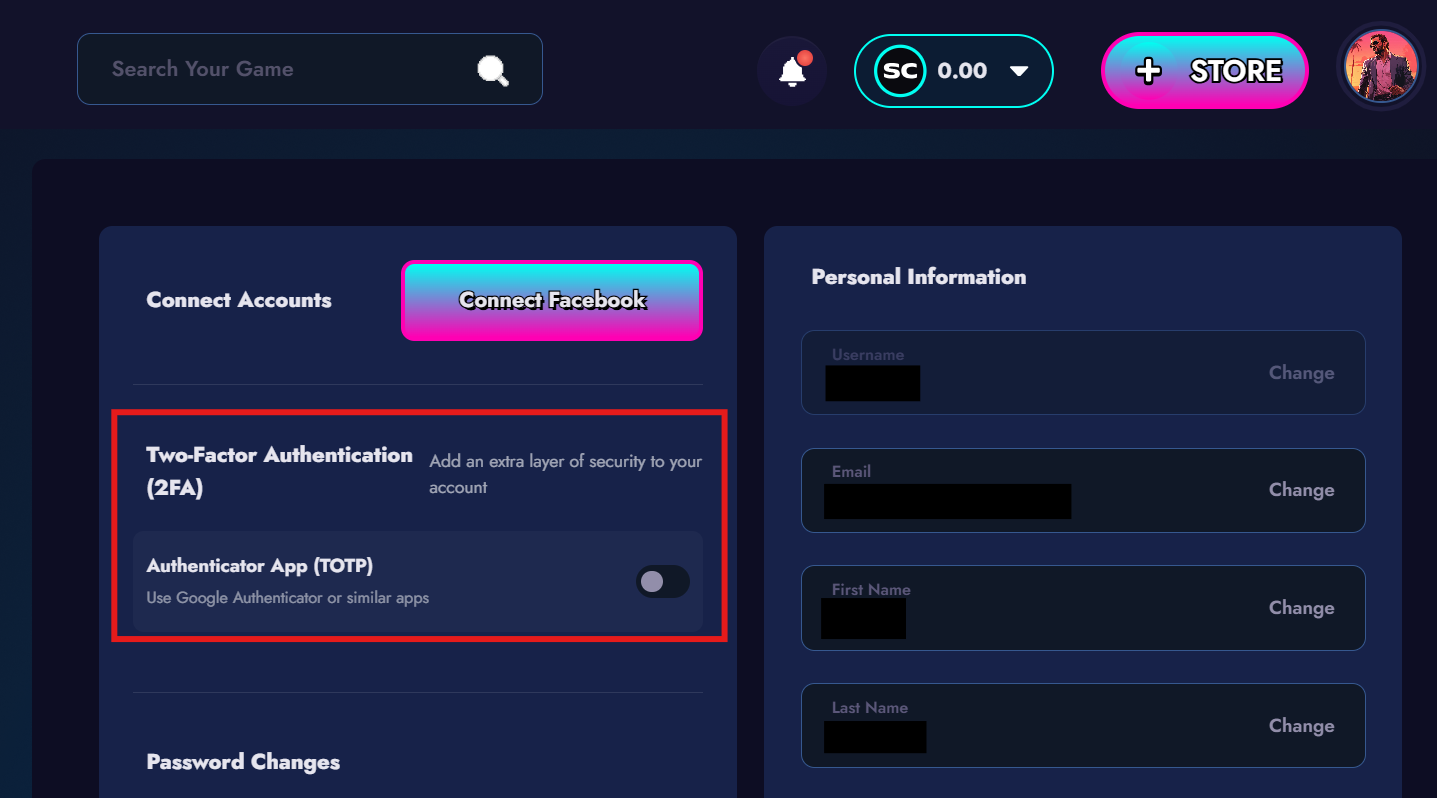Open the STORE button

tap(1234, 71)
